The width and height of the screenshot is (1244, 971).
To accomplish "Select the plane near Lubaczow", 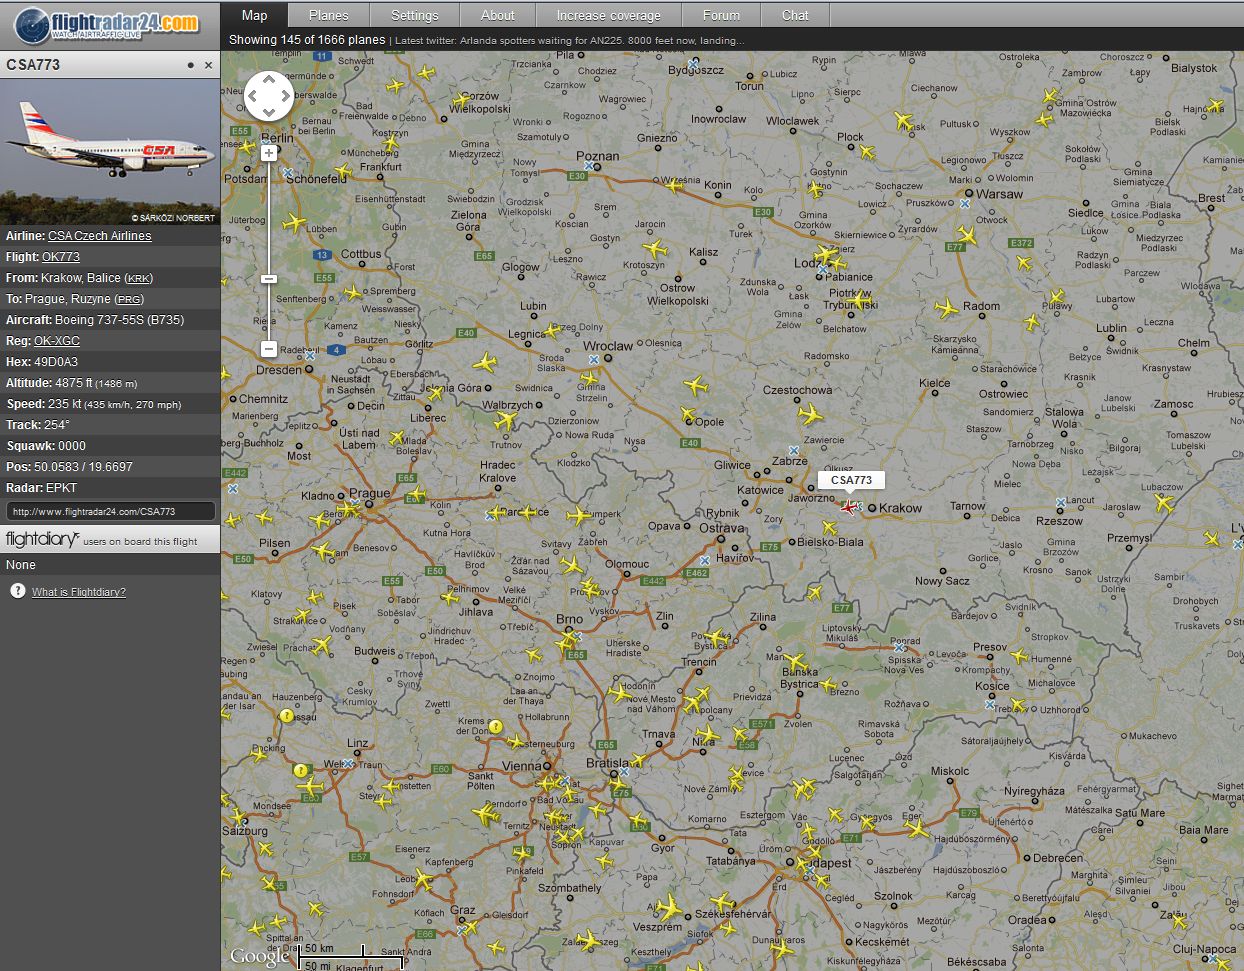I will point(1163,503).
